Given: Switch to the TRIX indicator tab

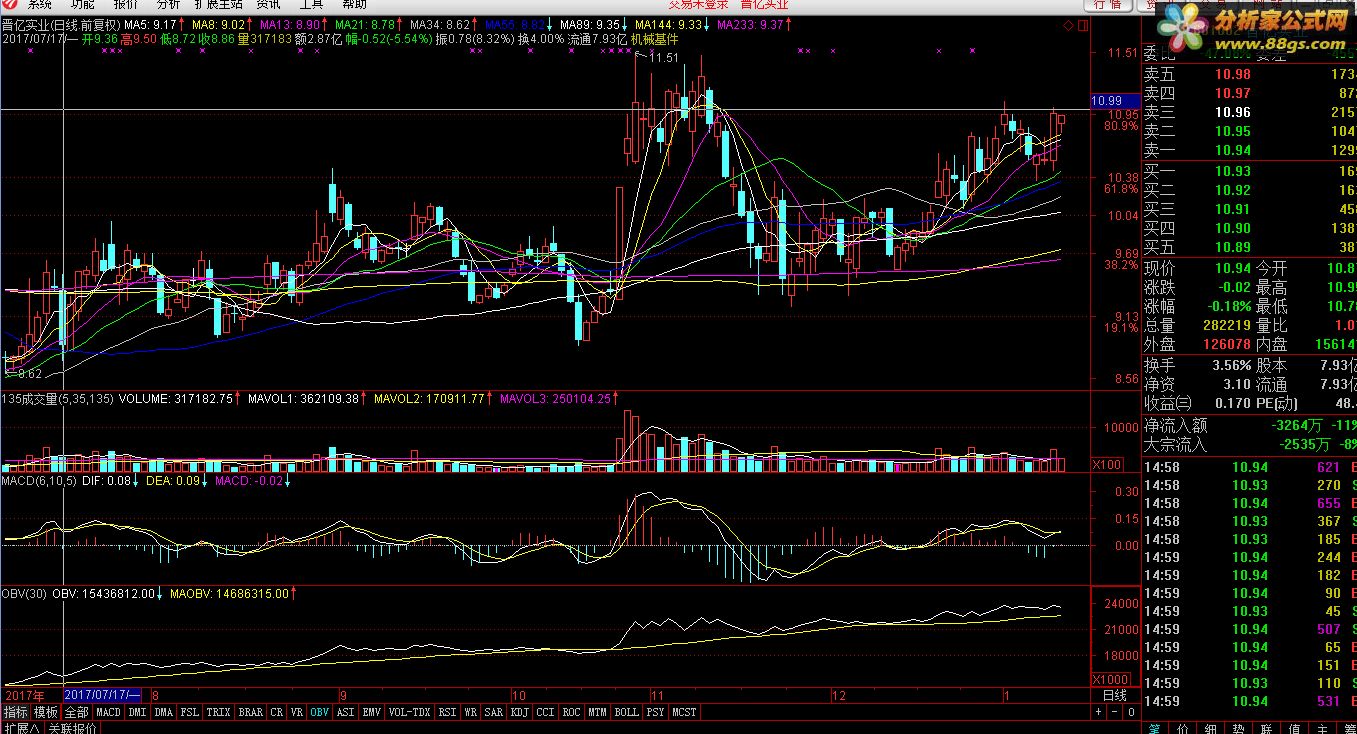Looking at the screenshot, I should pos(218,712).
